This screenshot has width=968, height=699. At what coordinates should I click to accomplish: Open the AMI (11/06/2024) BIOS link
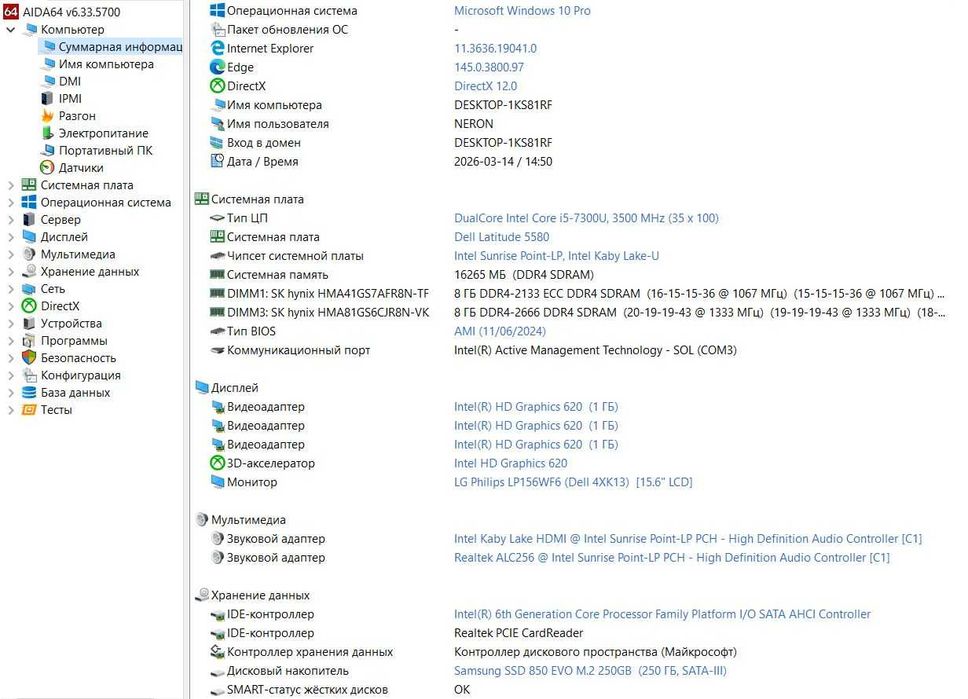click(x=499, y=331)
